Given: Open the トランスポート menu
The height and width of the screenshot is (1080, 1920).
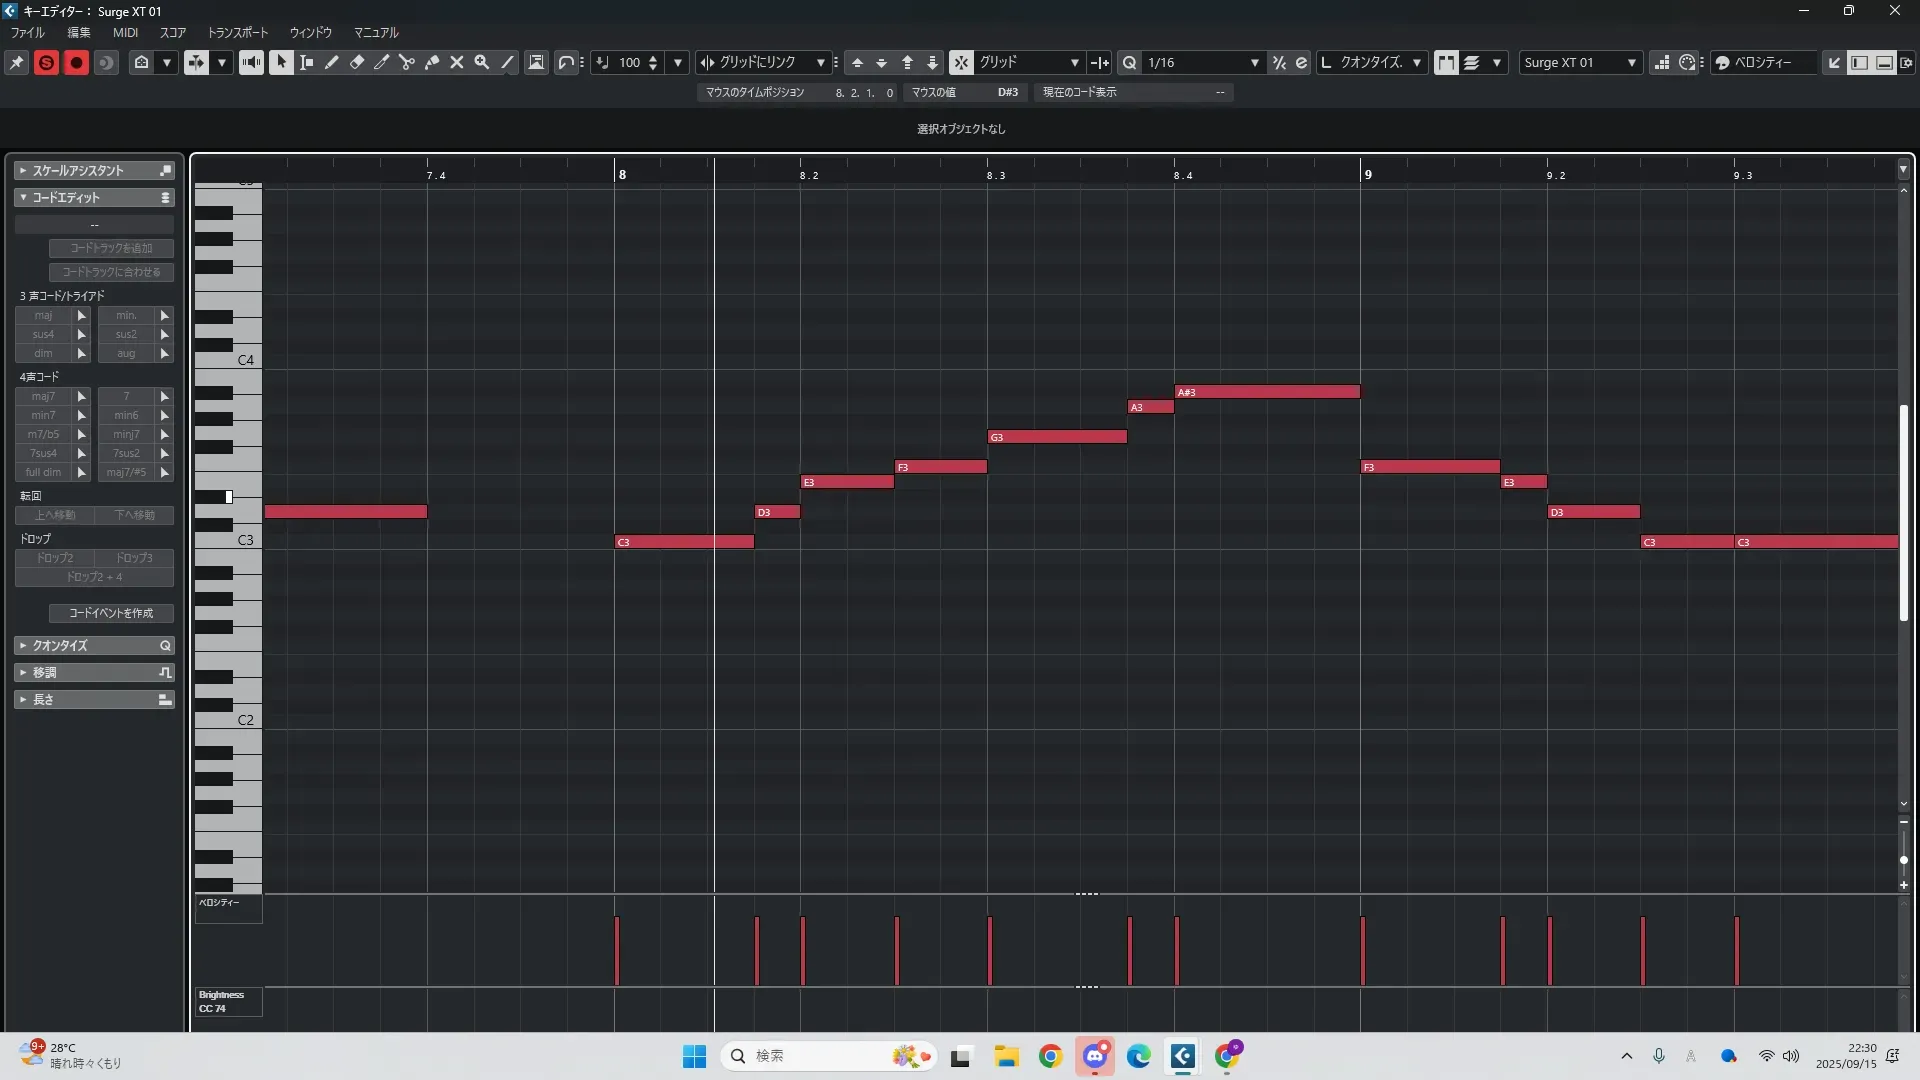Looking at the screenshot, I should coord(237,32).
